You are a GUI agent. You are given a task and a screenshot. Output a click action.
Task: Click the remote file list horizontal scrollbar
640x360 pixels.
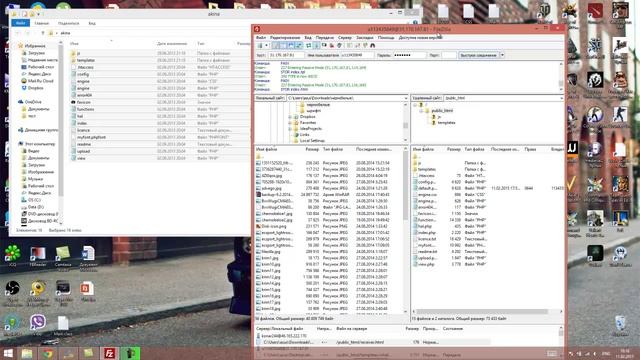(482, 311)
